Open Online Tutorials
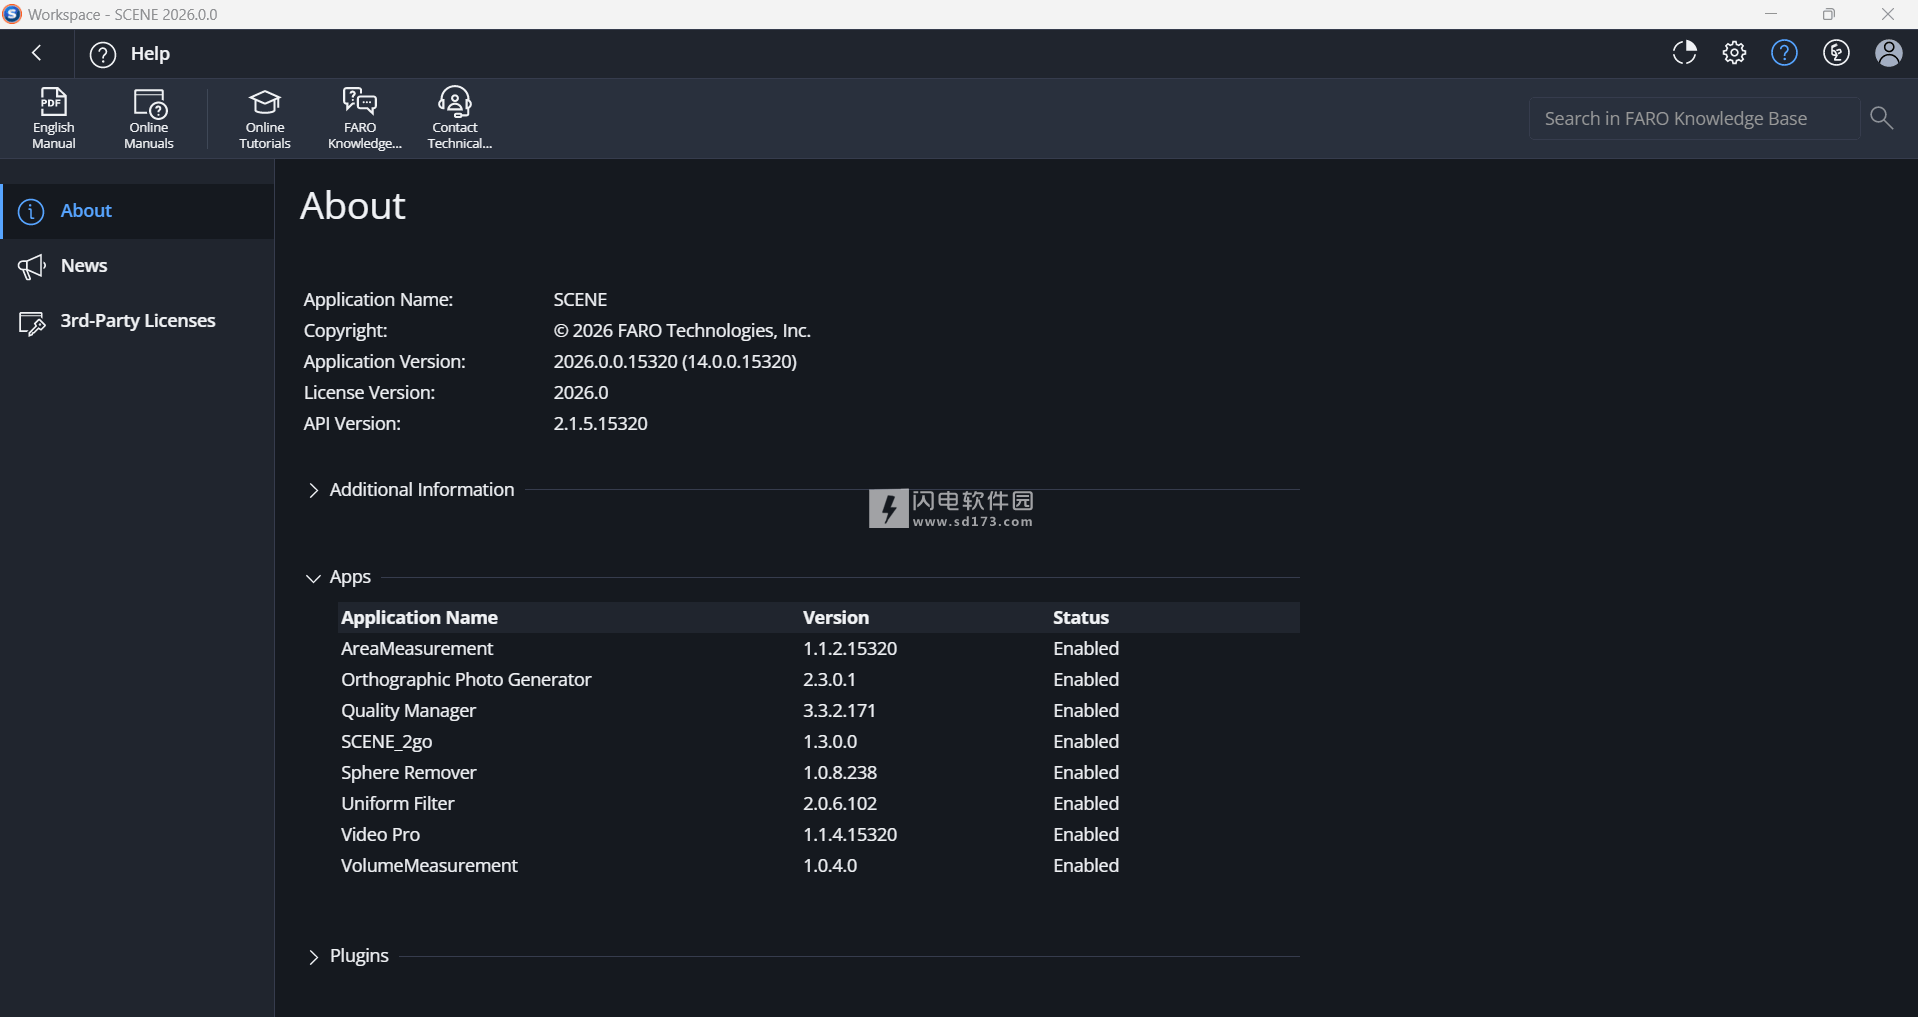Viewport: 1918px width, 1017px height. pos(265,117)
